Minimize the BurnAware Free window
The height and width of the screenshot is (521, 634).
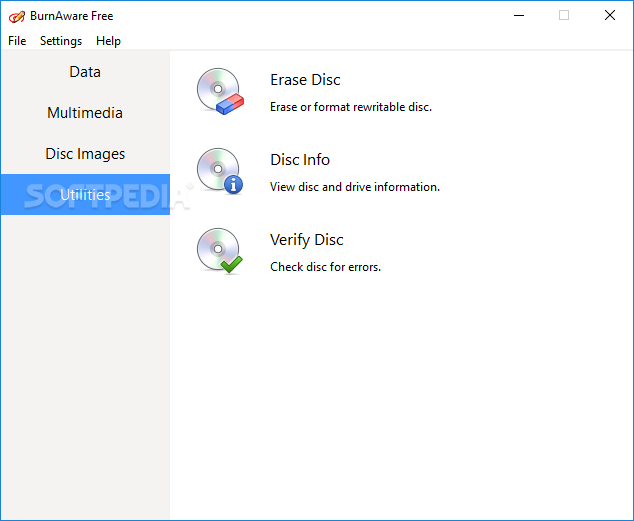519,15
